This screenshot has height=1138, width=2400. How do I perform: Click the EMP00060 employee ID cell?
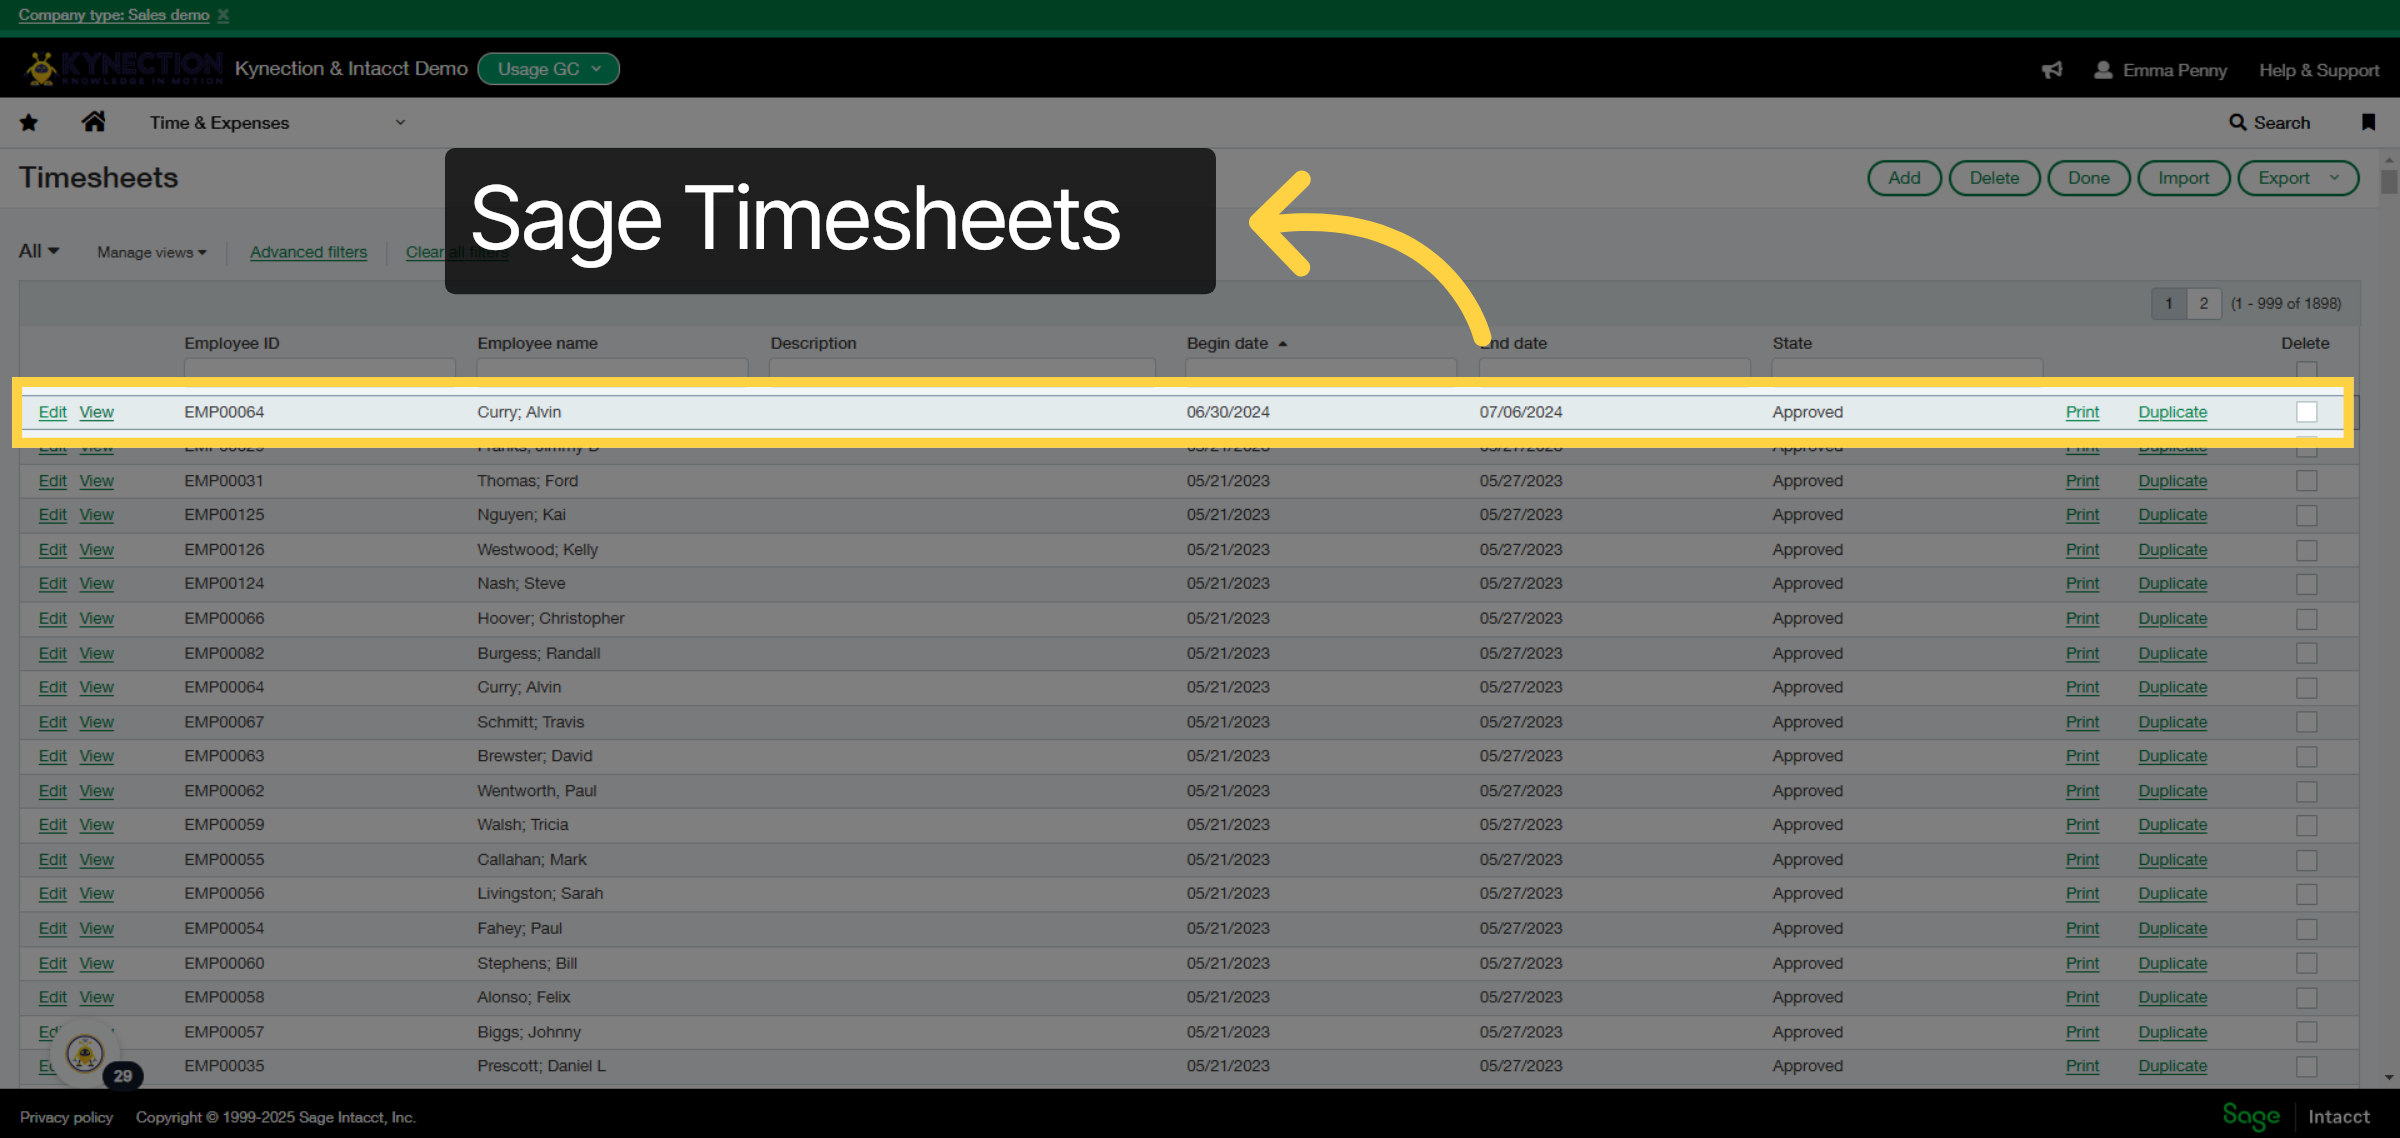click(x=224, y=963)
